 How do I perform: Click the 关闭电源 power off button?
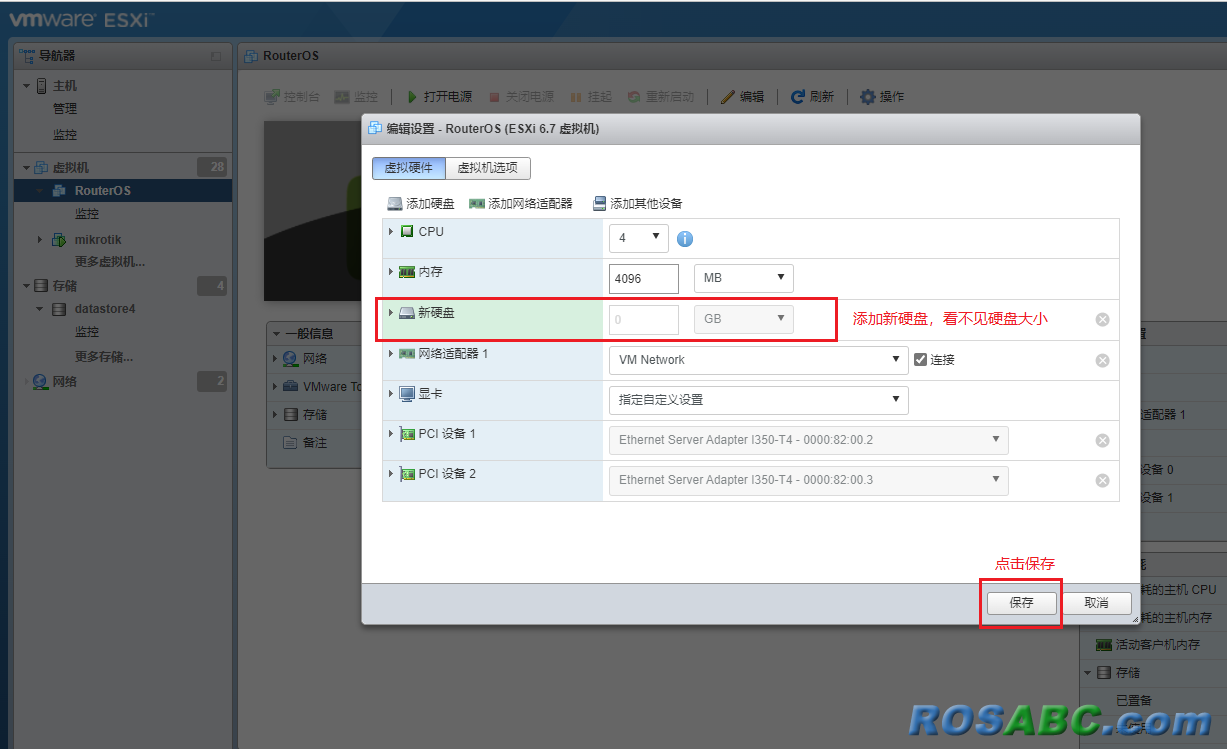click(520, 97)
